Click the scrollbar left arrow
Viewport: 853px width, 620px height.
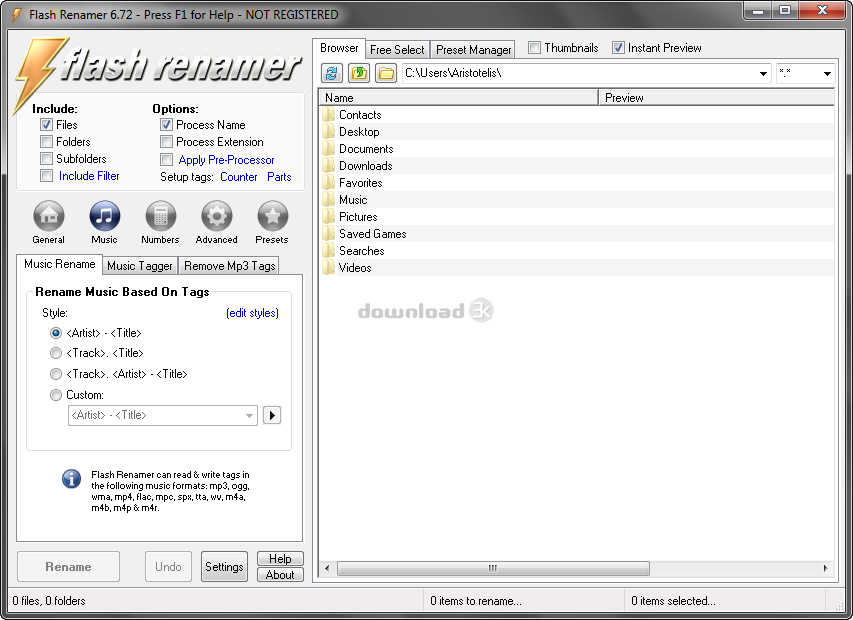coord(327,568)
